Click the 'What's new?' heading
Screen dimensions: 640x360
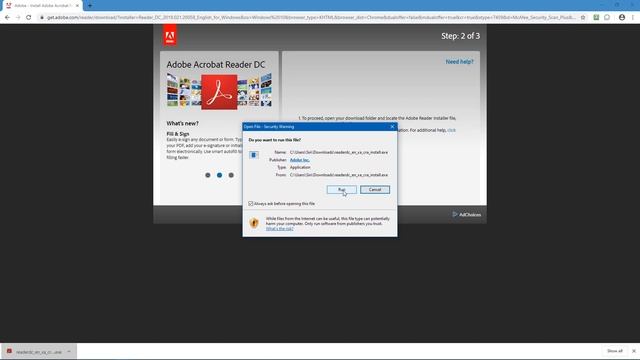[182, 123]
